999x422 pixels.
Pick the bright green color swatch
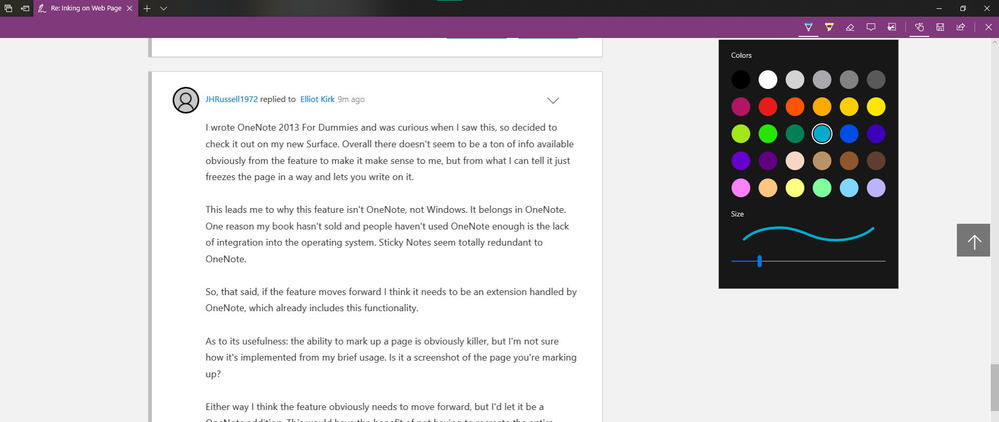[768, 134]
